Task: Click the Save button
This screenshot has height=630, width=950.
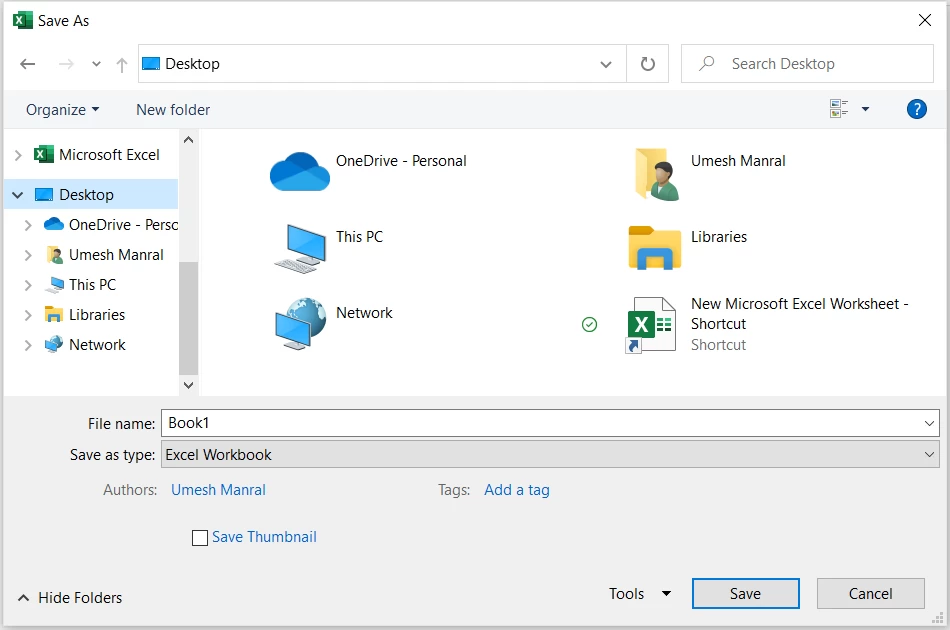Action: click(745, 594)
